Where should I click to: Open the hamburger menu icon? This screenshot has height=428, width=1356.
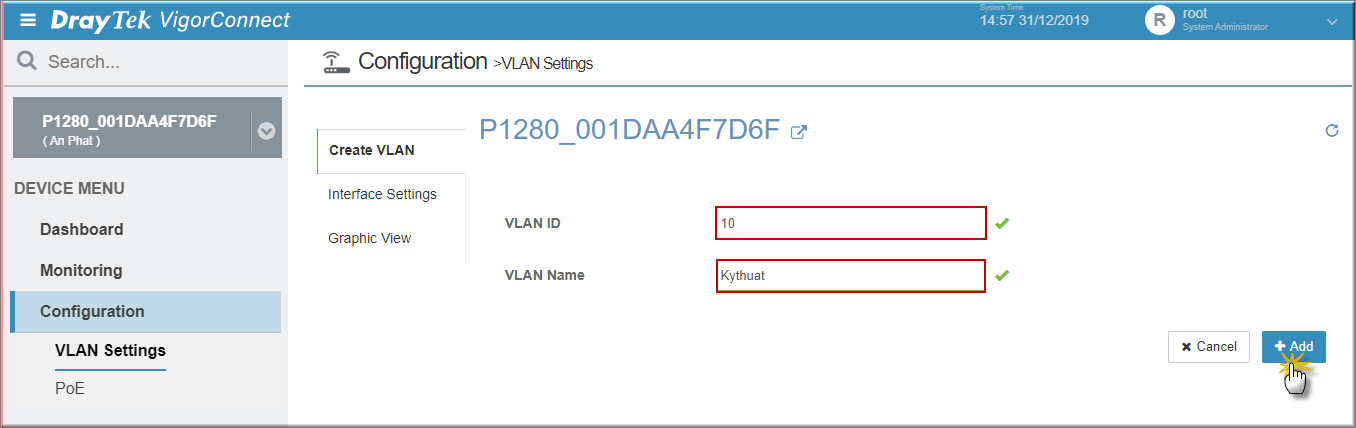(28, 20)
